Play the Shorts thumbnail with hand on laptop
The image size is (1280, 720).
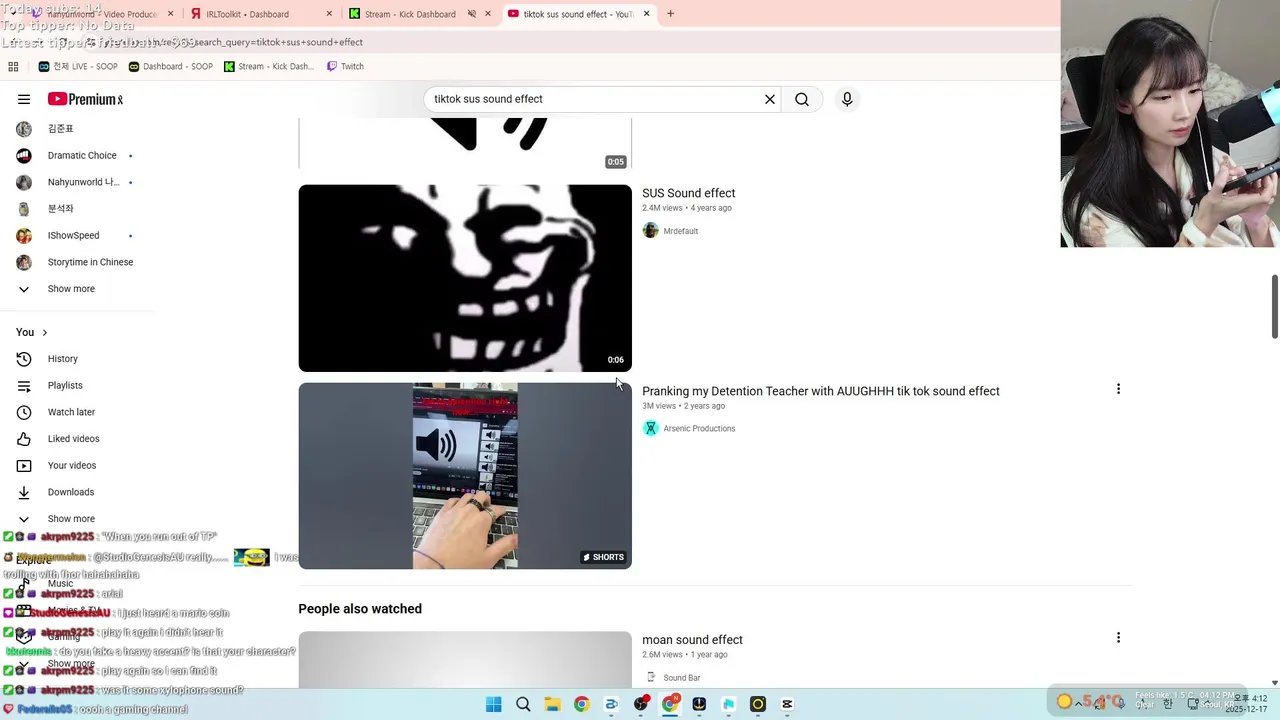[465, 476]
